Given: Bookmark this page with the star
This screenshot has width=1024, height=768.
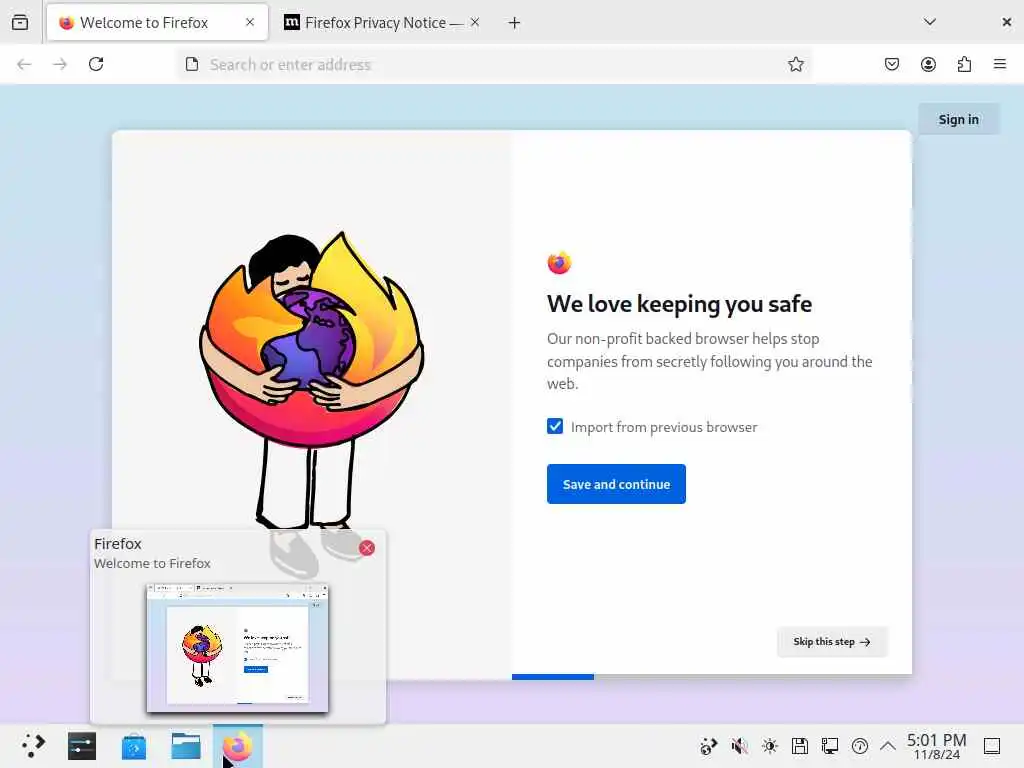Looking at the screenshot, I should pyautogui.click(x=795, y=64).
